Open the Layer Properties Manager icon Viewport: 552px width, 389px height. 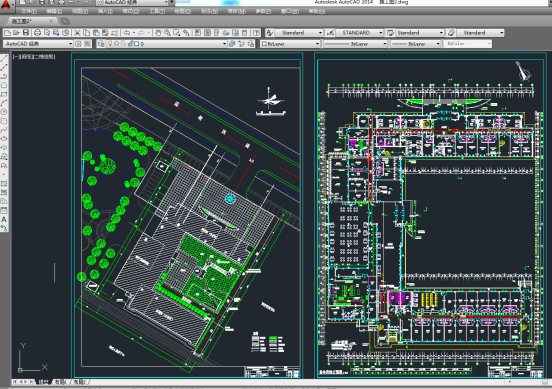(x=101, y=44)
